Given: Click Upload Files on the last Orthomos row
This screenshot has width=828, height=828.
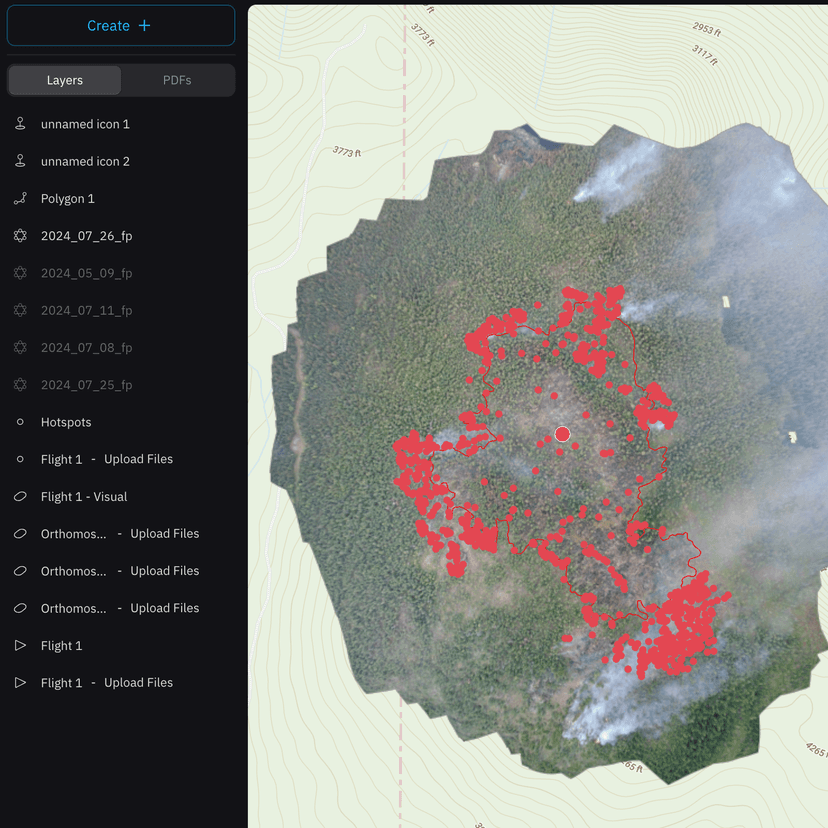Looking at the screenshot, I should (164, 608).
